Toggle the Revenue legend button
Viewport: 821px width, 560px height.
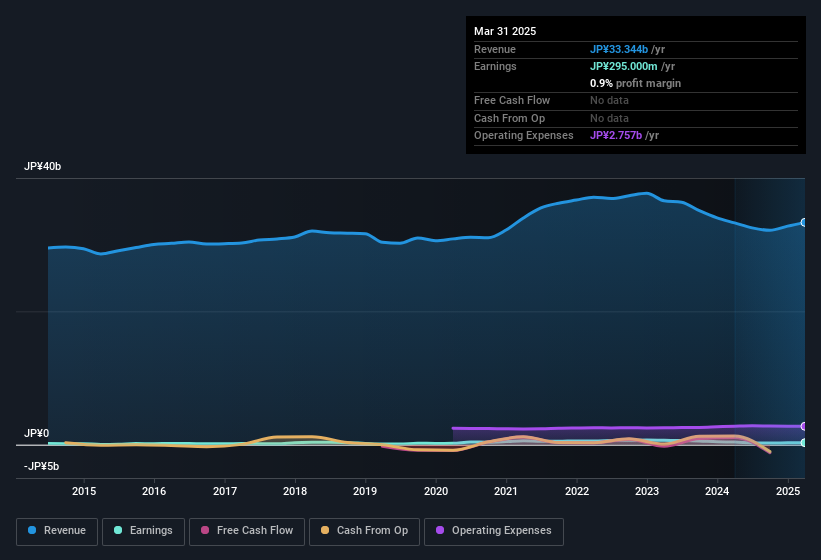click(x=57, y=531)
